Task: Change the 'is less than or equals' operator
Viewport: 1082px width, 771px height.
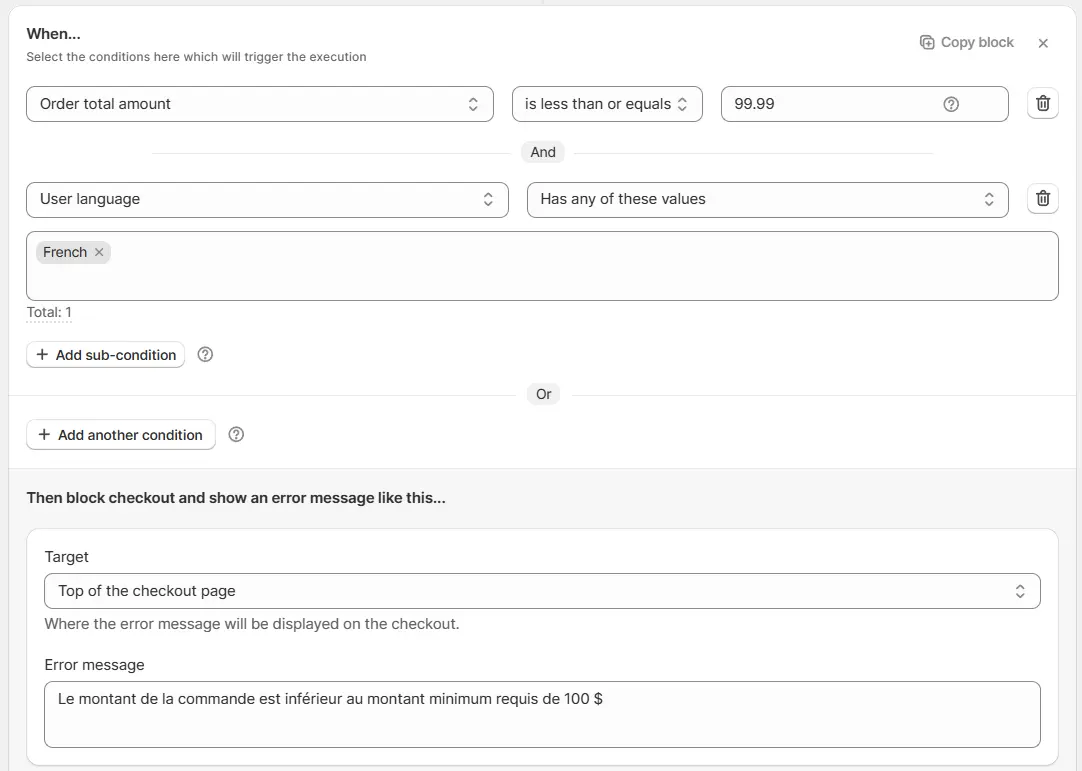Action: click(x=607, y=104)
